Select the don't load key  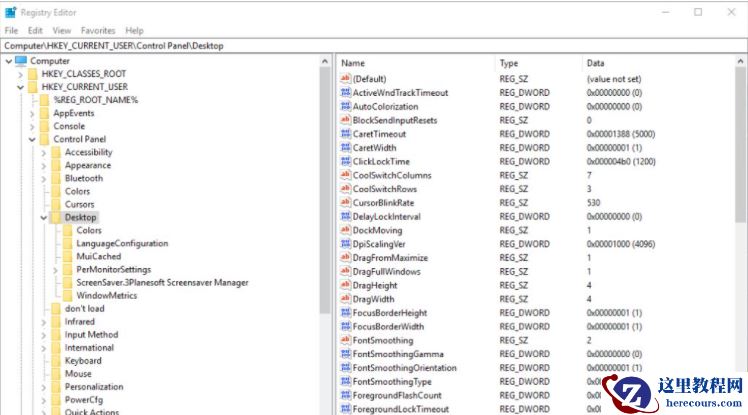[x=84, y=309]
